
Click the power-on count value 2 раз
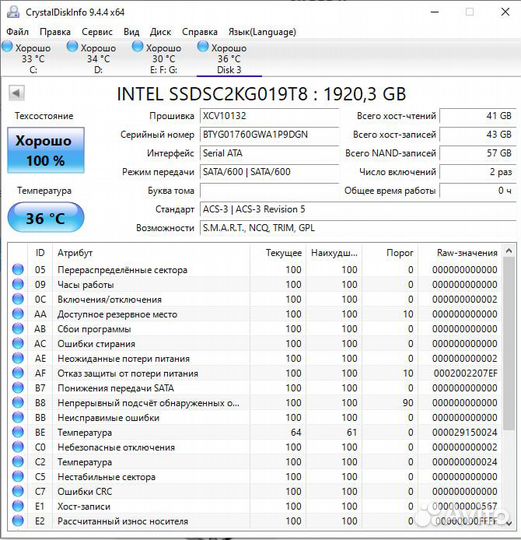point(478,172)
